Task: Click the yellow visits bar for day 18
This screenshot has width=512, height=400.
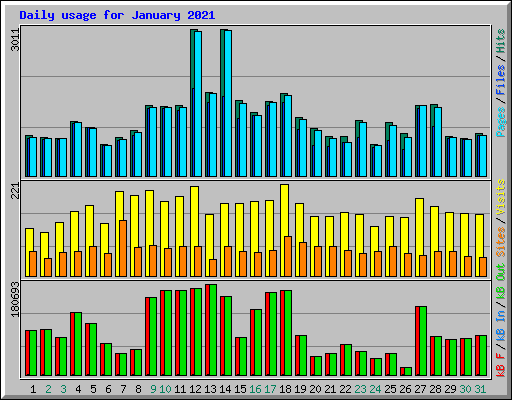Action: coord(284,230)
